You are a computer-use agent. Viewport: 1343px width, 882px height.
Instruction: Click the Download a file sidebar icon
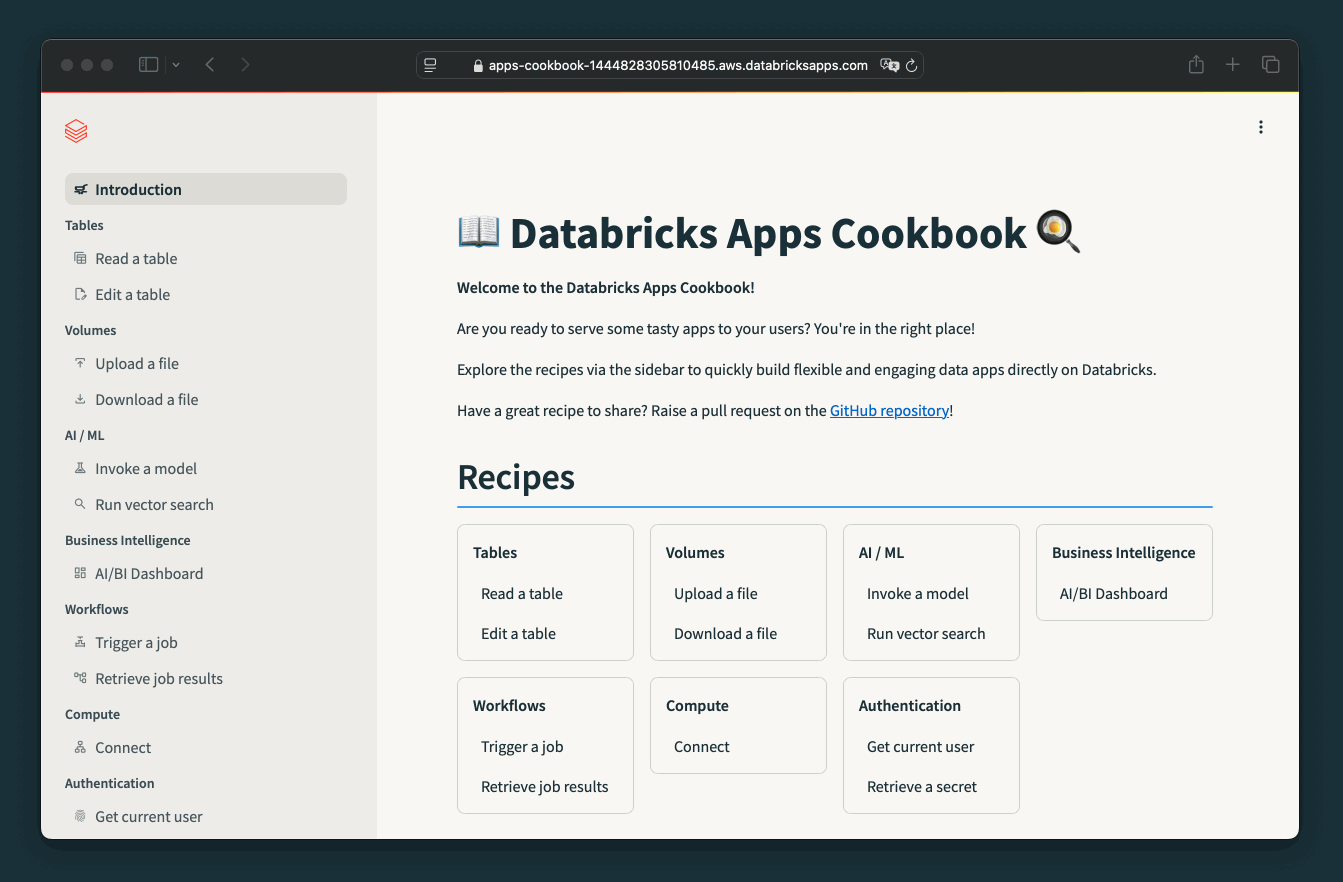80,399
